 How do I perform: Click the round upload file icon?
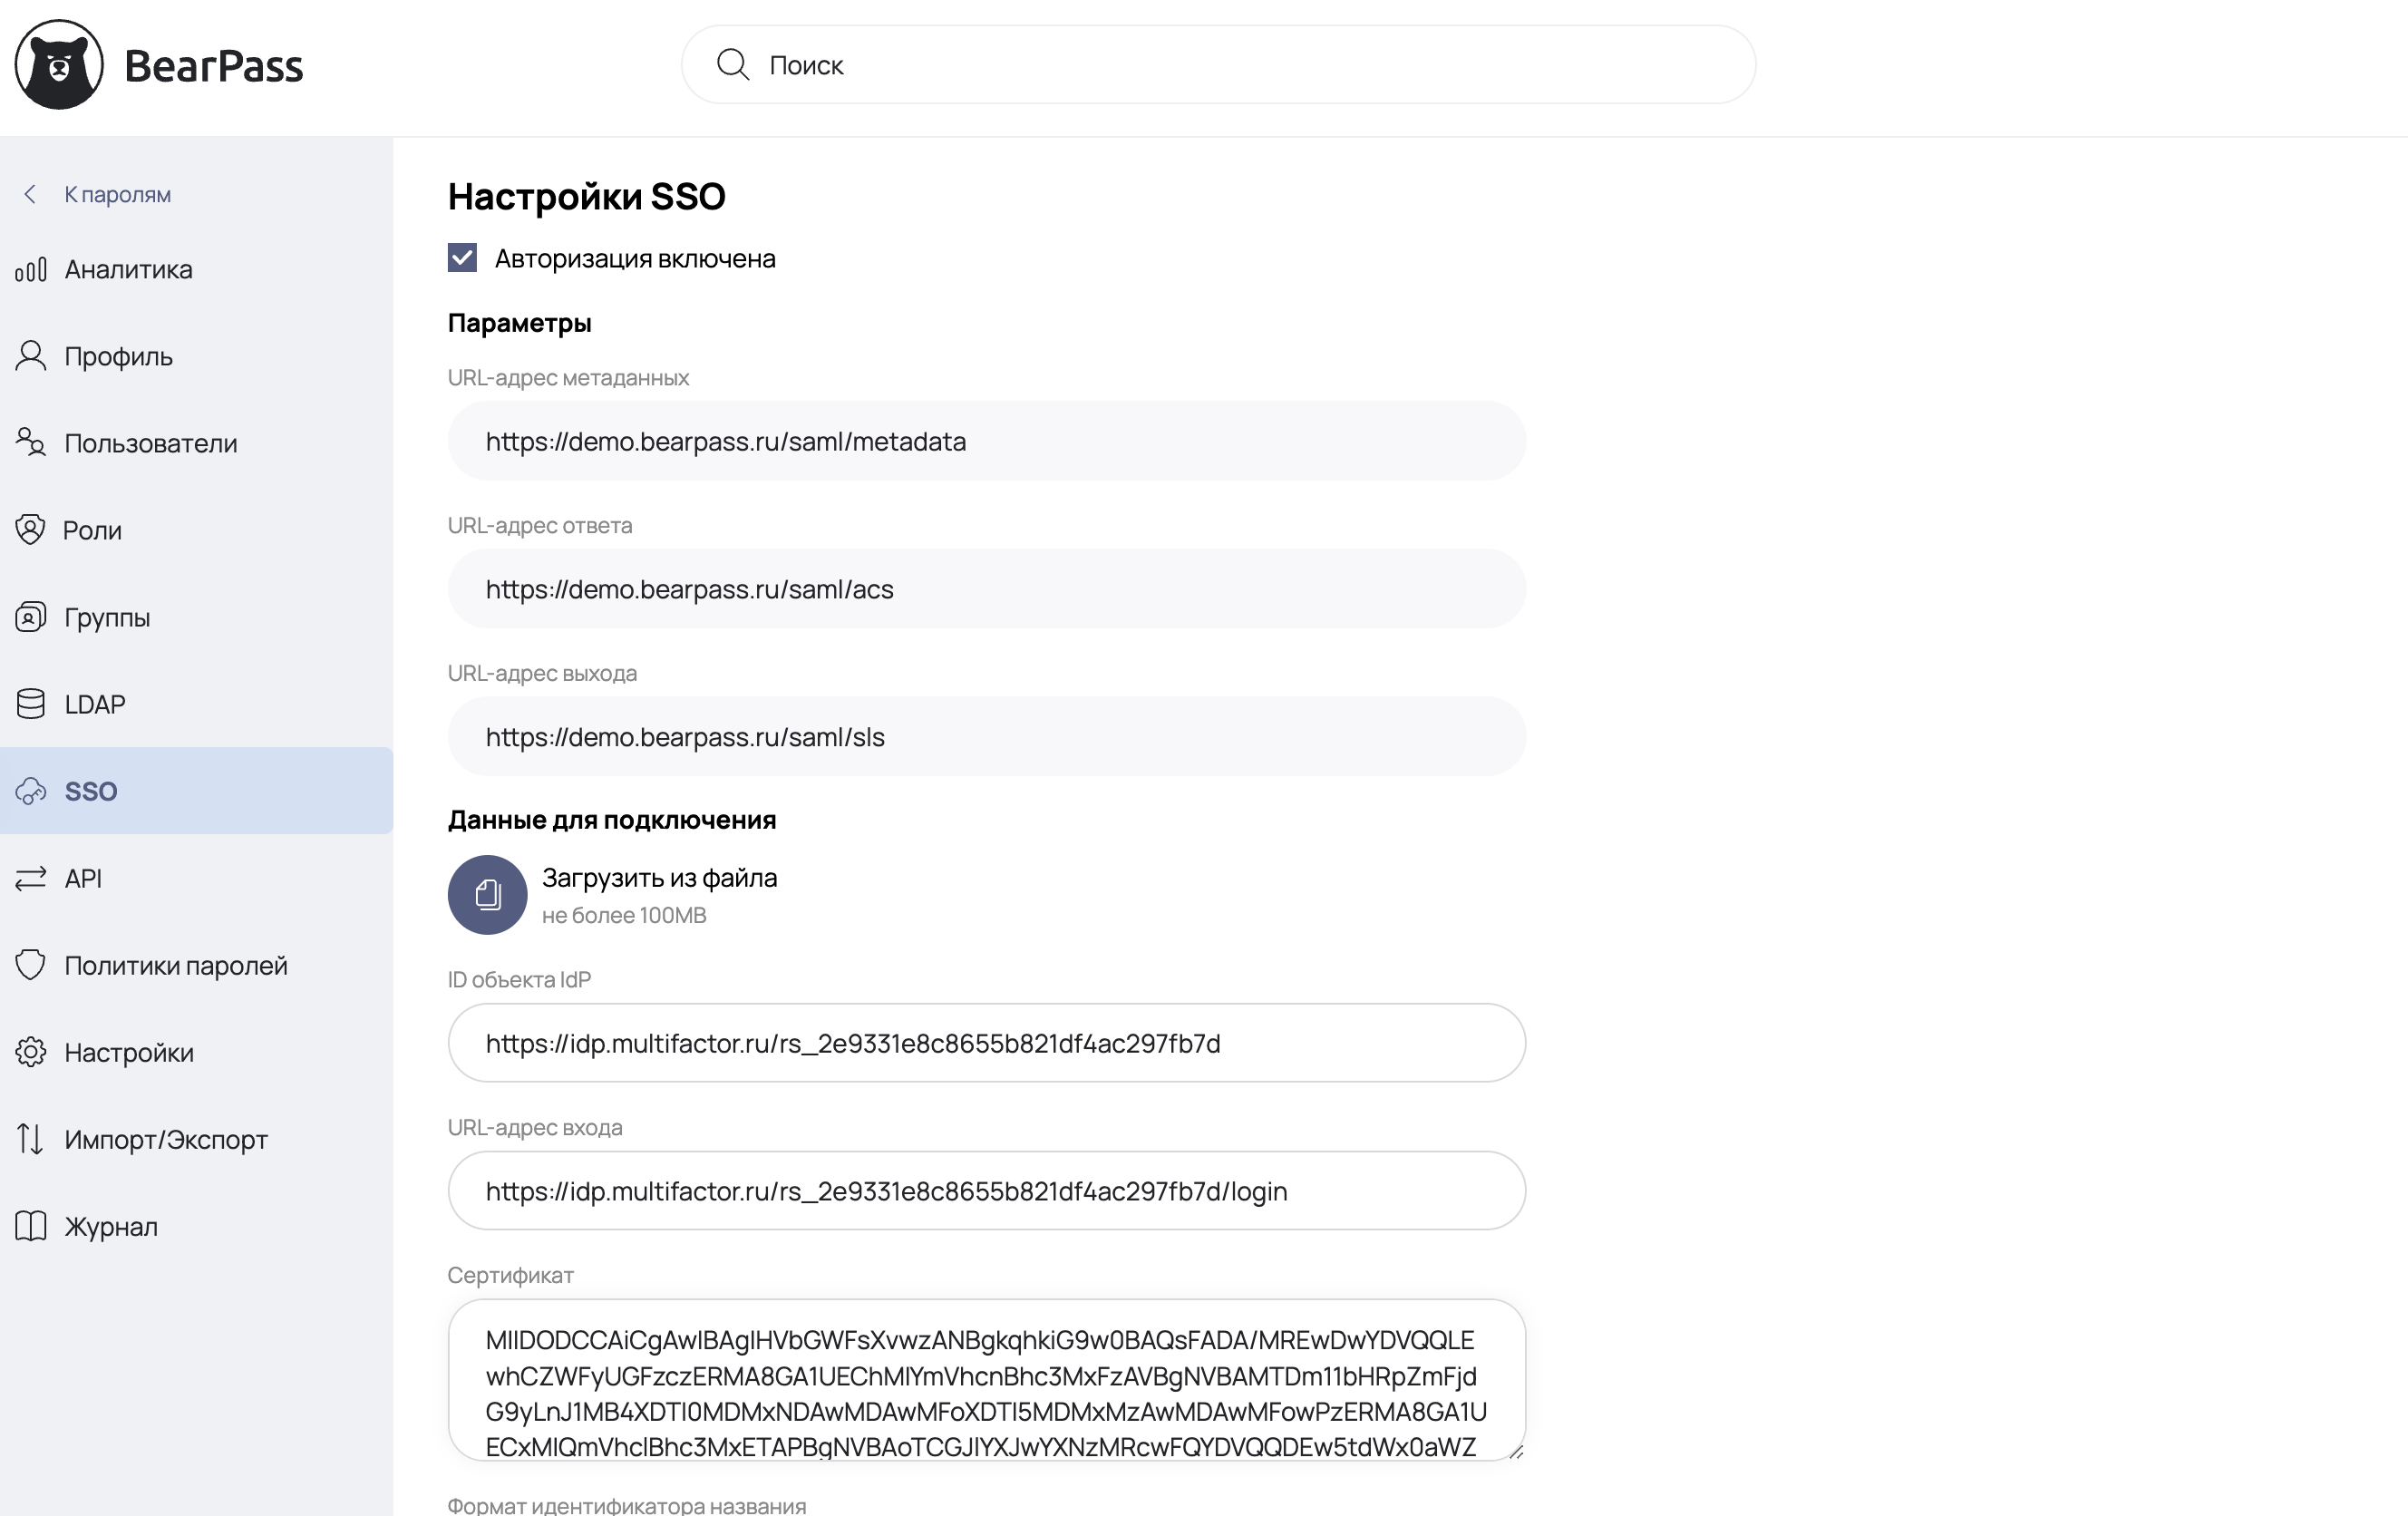[487, 894]
